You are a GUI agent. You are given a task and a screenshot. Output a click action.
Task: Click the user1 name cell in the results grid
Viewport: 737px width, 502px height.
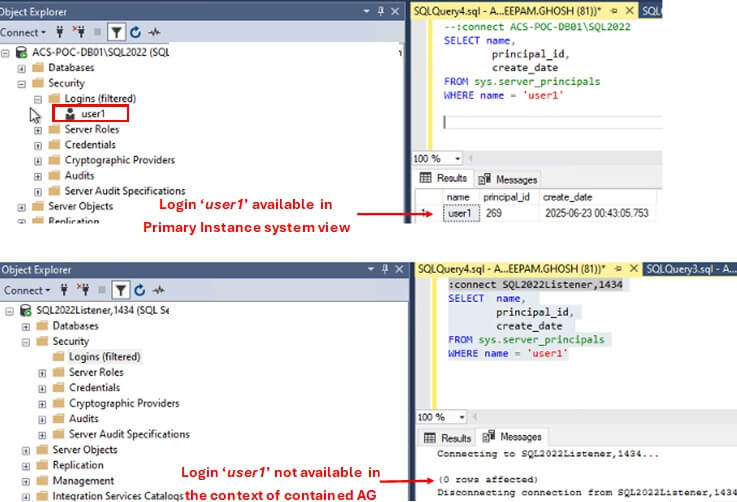[x=459, y=213]
